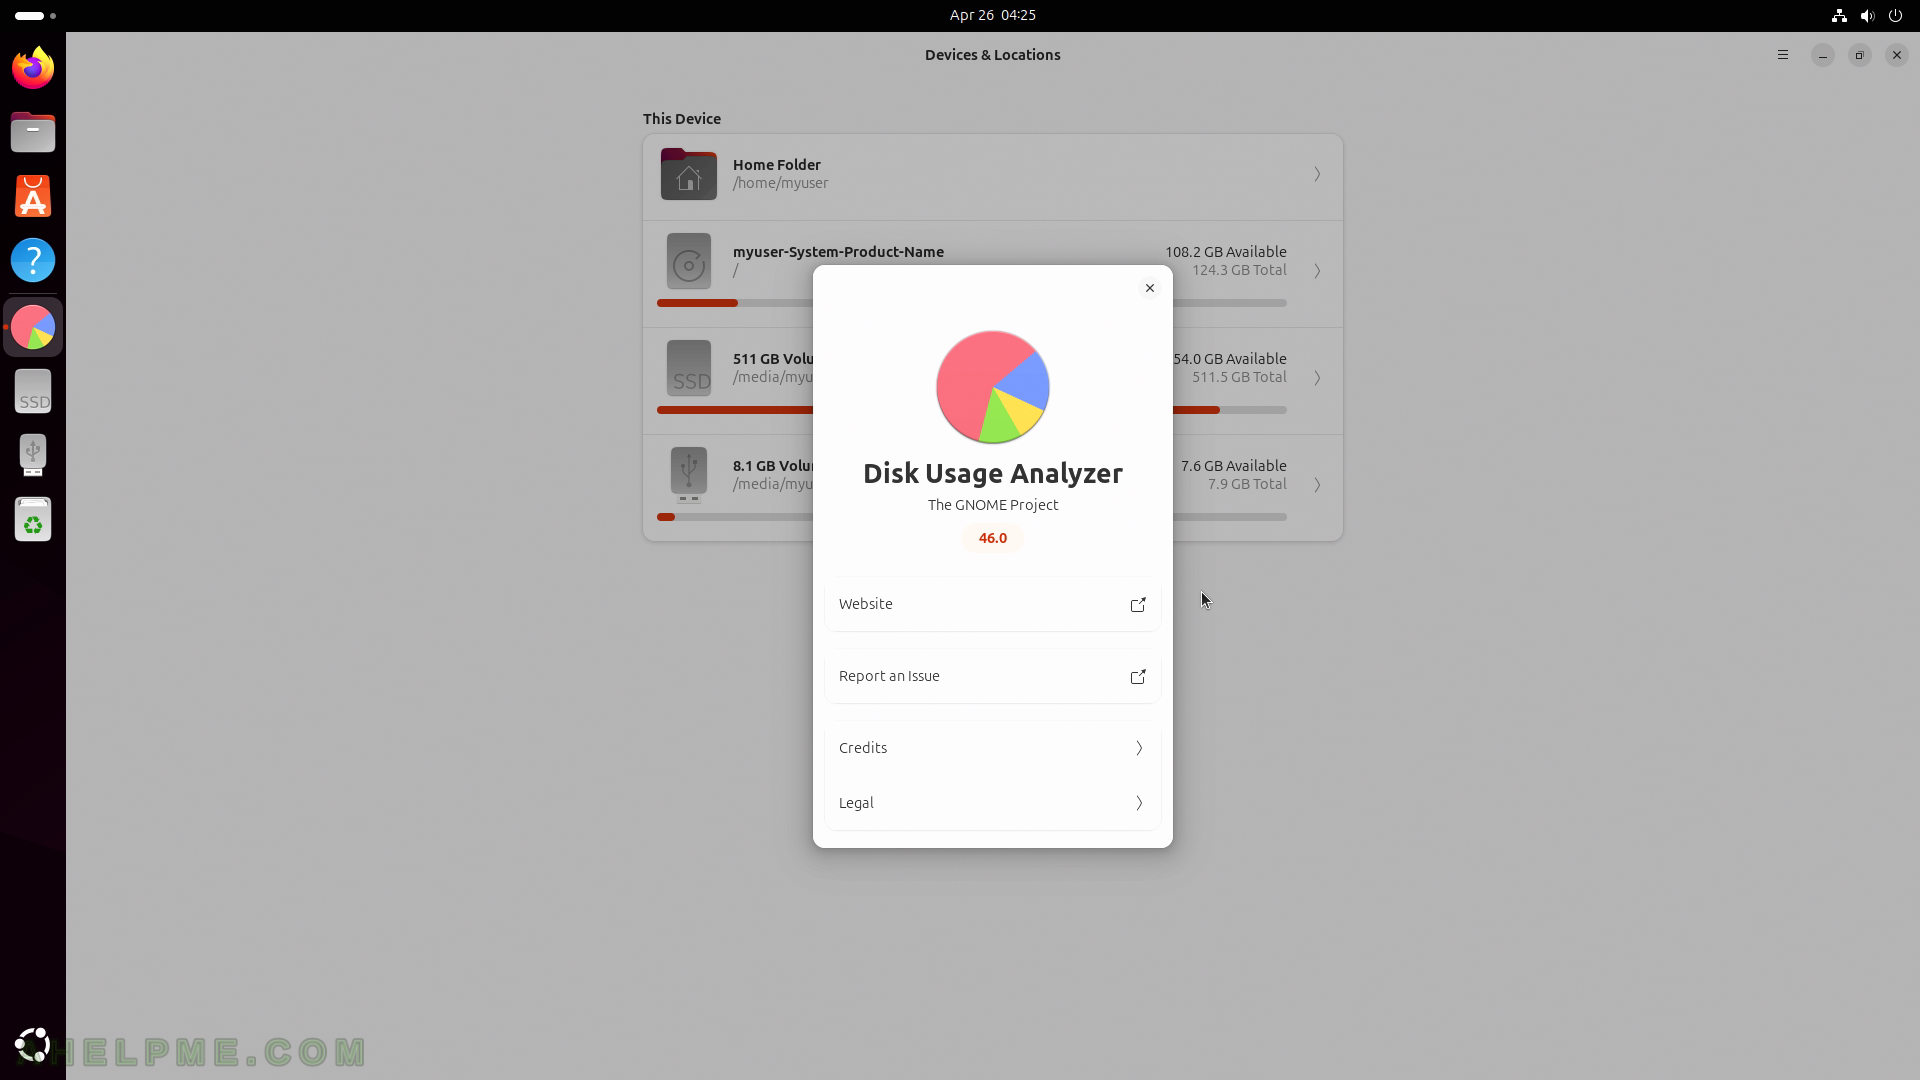The image size is (1920, 1080).
Task: Click the power icon in the top bar
Action: pos(1895,15)
